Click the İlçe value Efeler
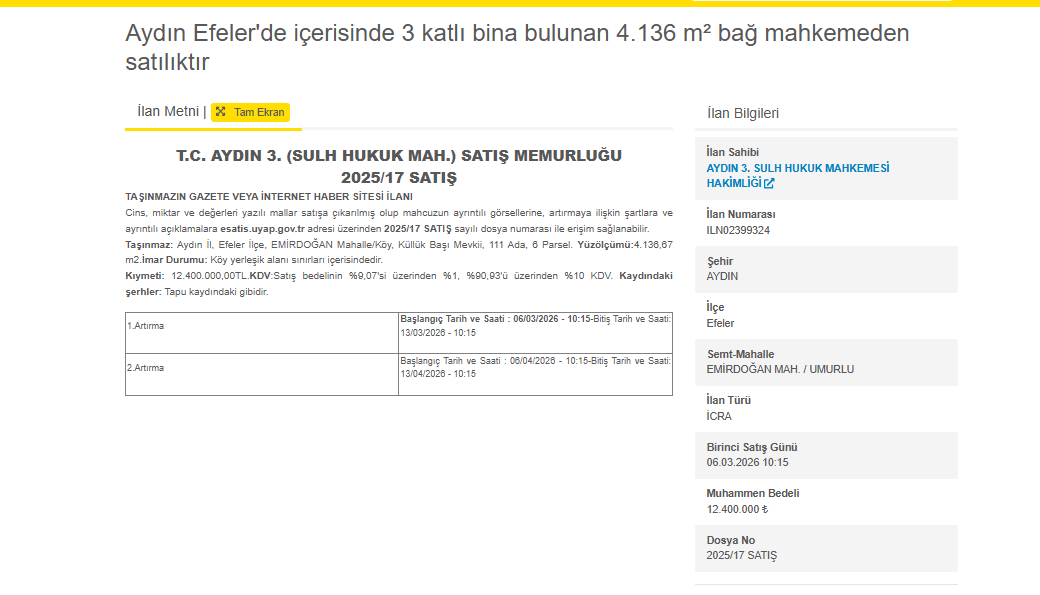 [720, 323]
